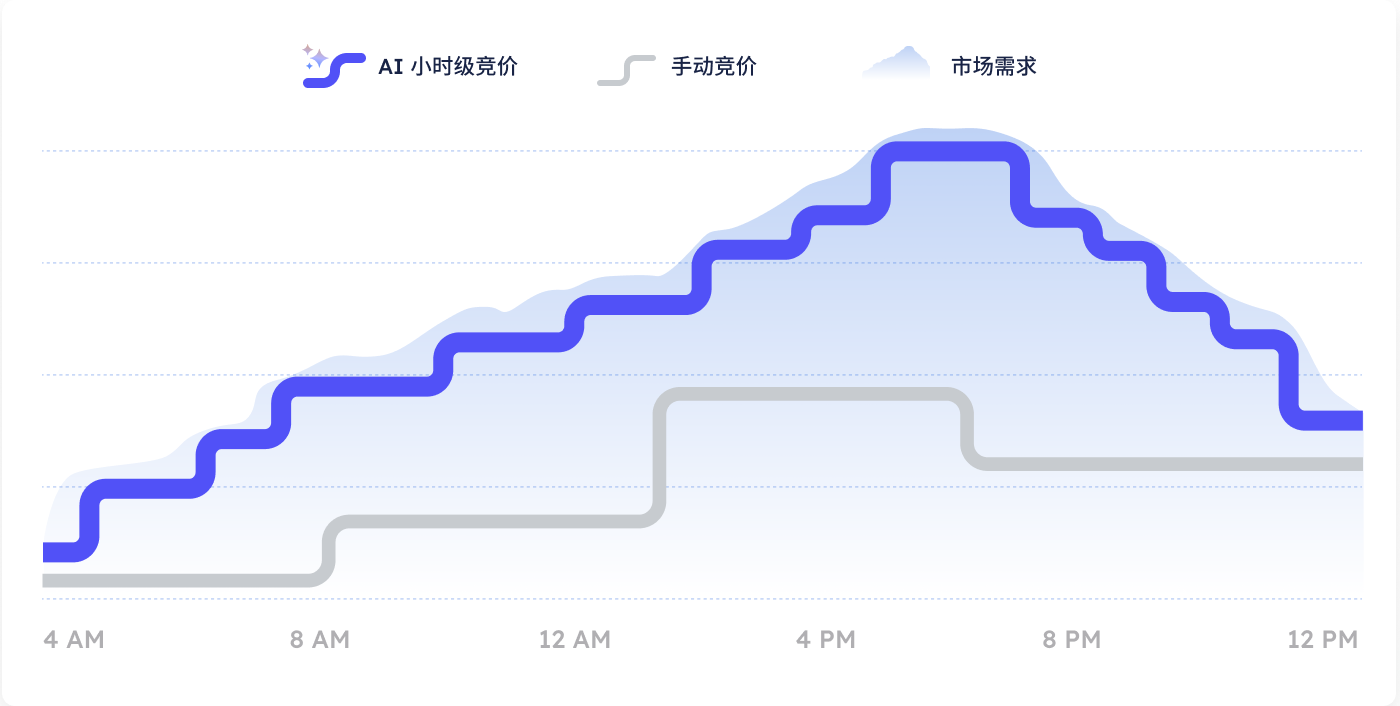Select the 4 AM time axis label
Image resolution: width=1400 pixels, height=706 pixels.
[x=74, y=640]
